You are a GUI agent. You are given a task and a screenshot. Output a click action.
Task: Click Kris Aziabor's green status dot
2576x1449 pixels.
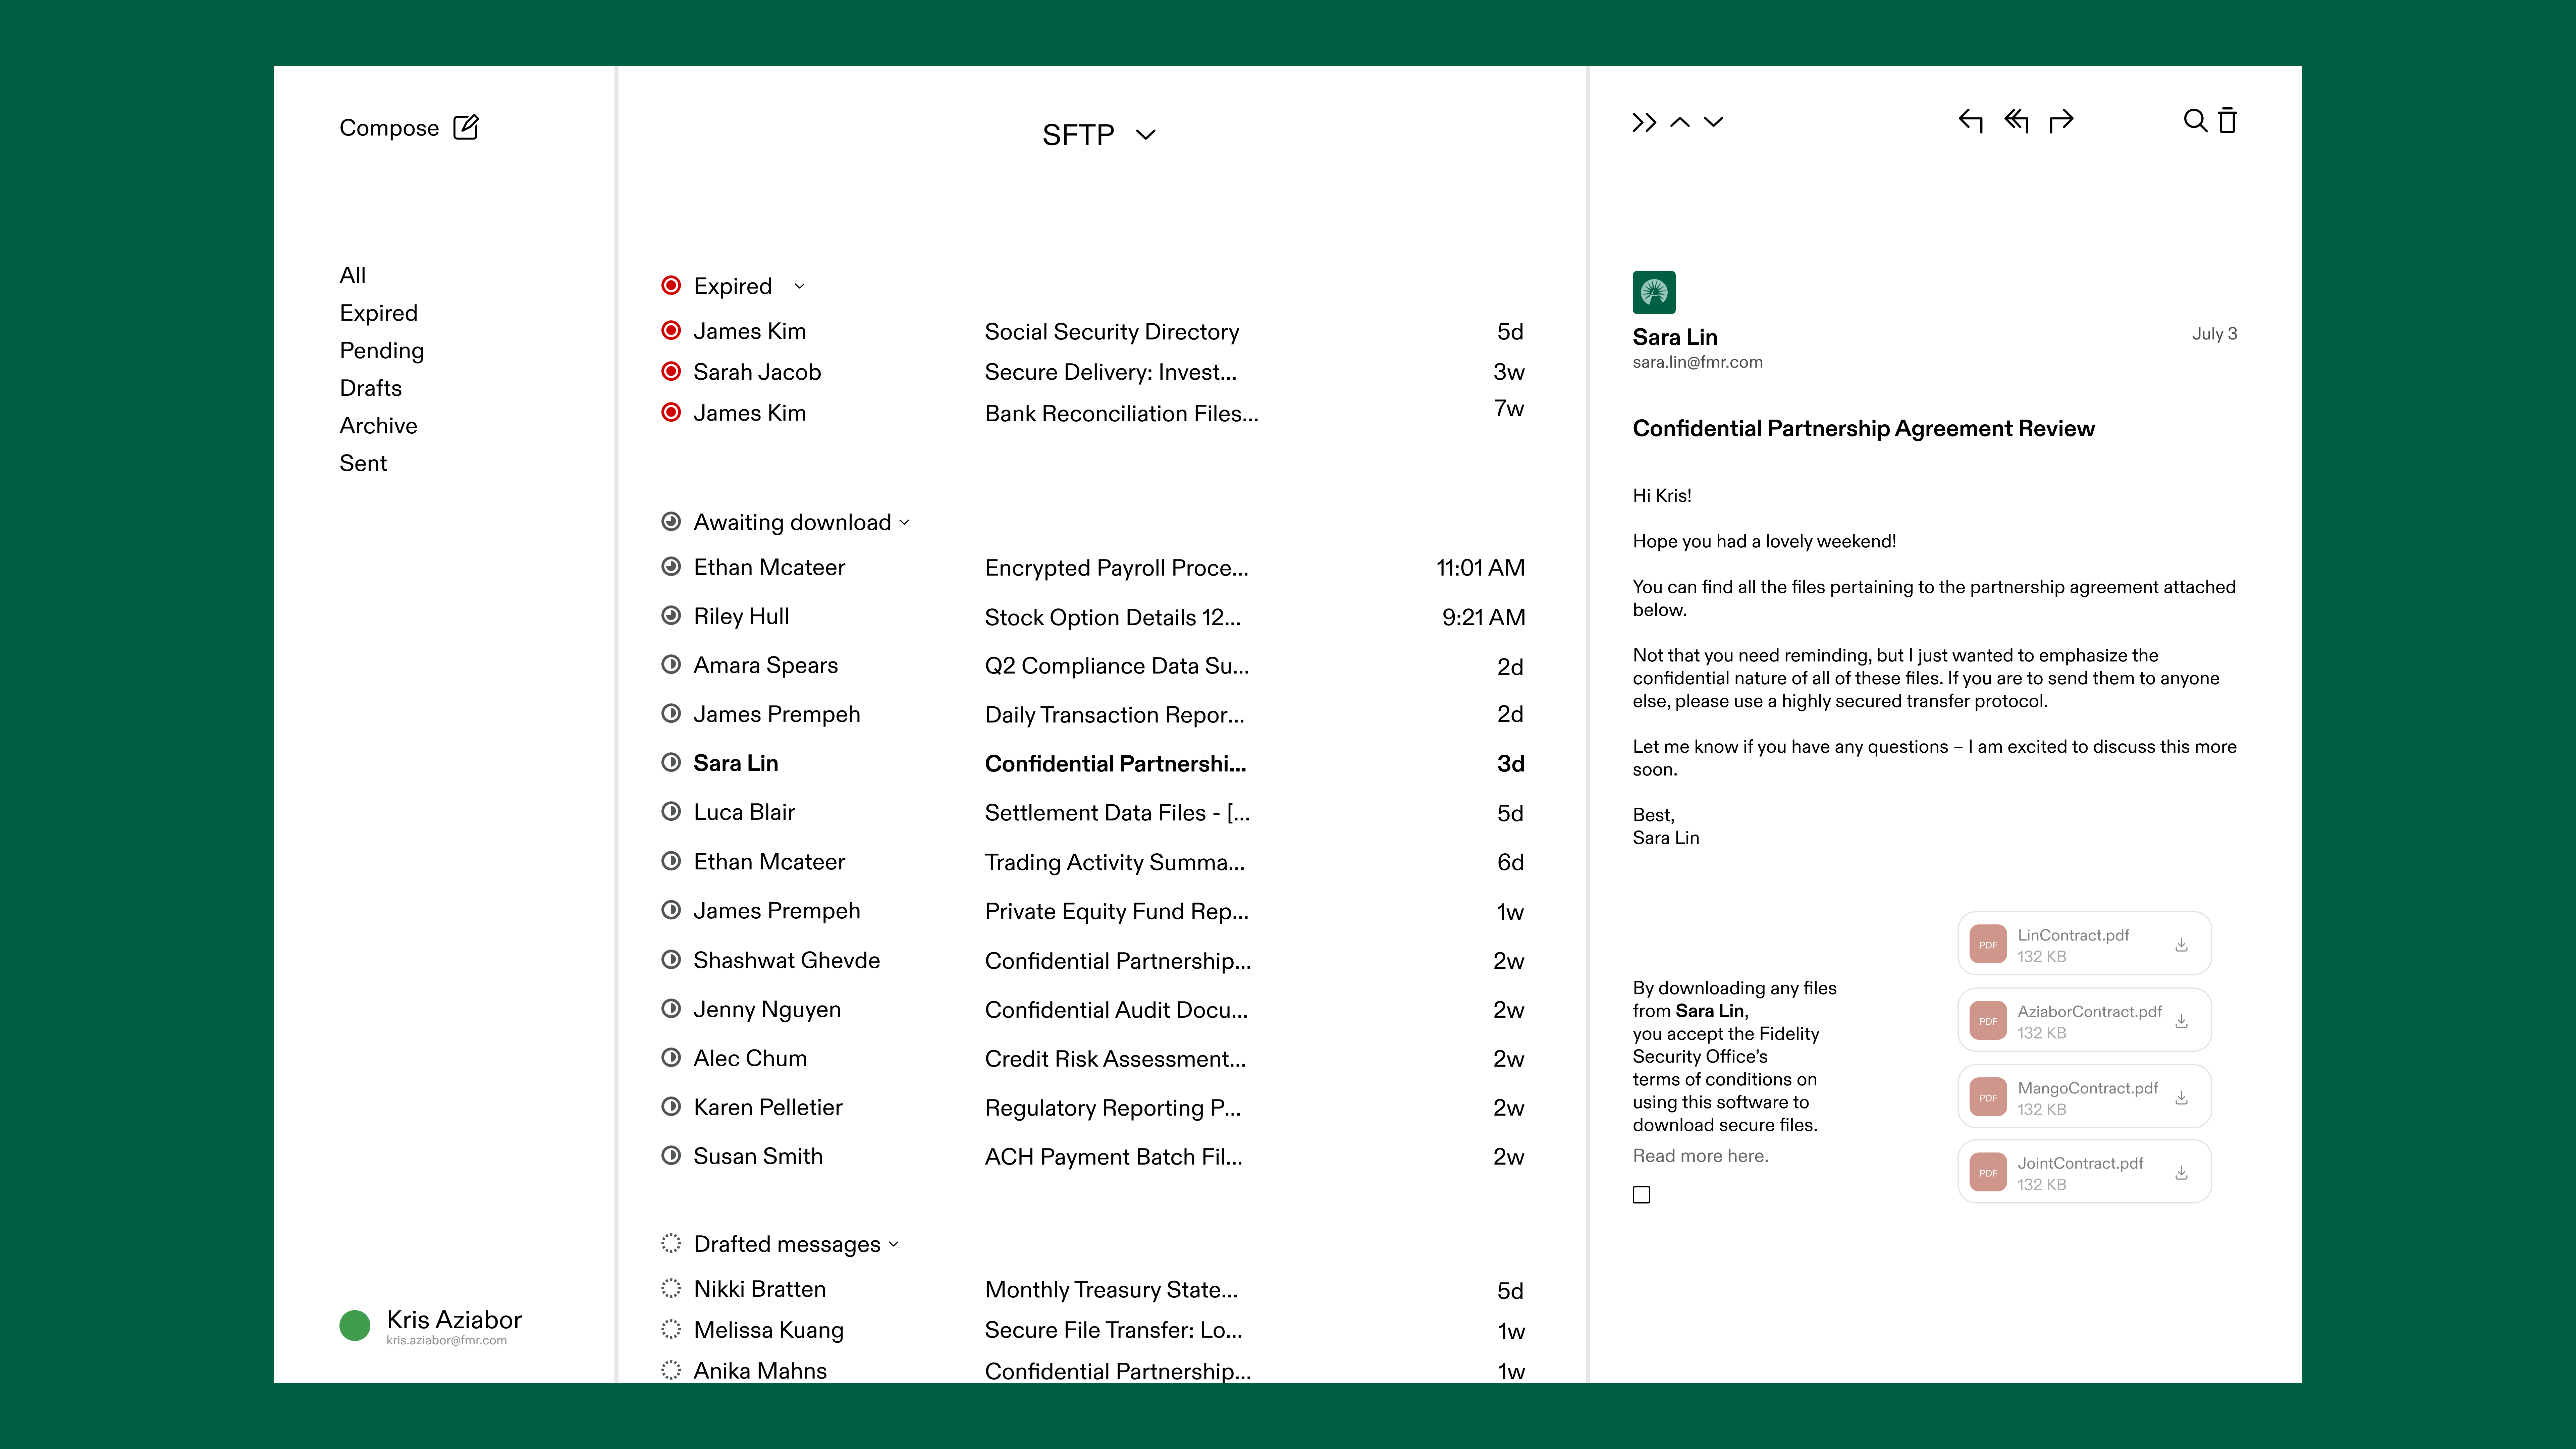[355, 1325]
